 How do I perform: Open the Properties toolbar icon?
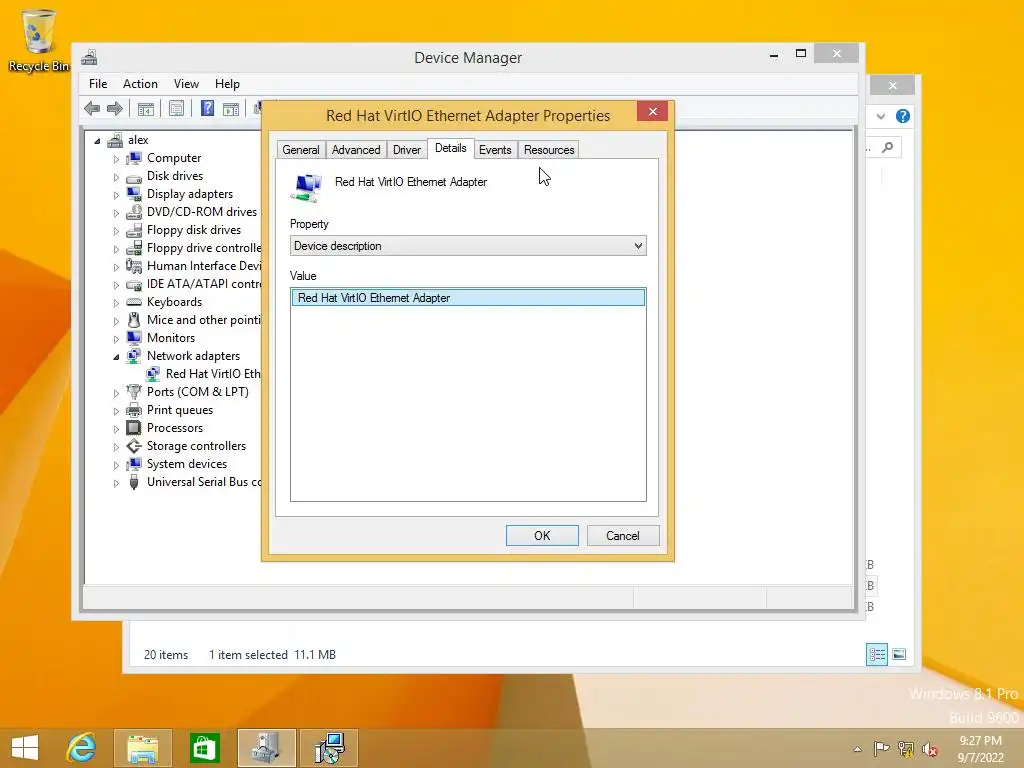[x=176, y=108]
